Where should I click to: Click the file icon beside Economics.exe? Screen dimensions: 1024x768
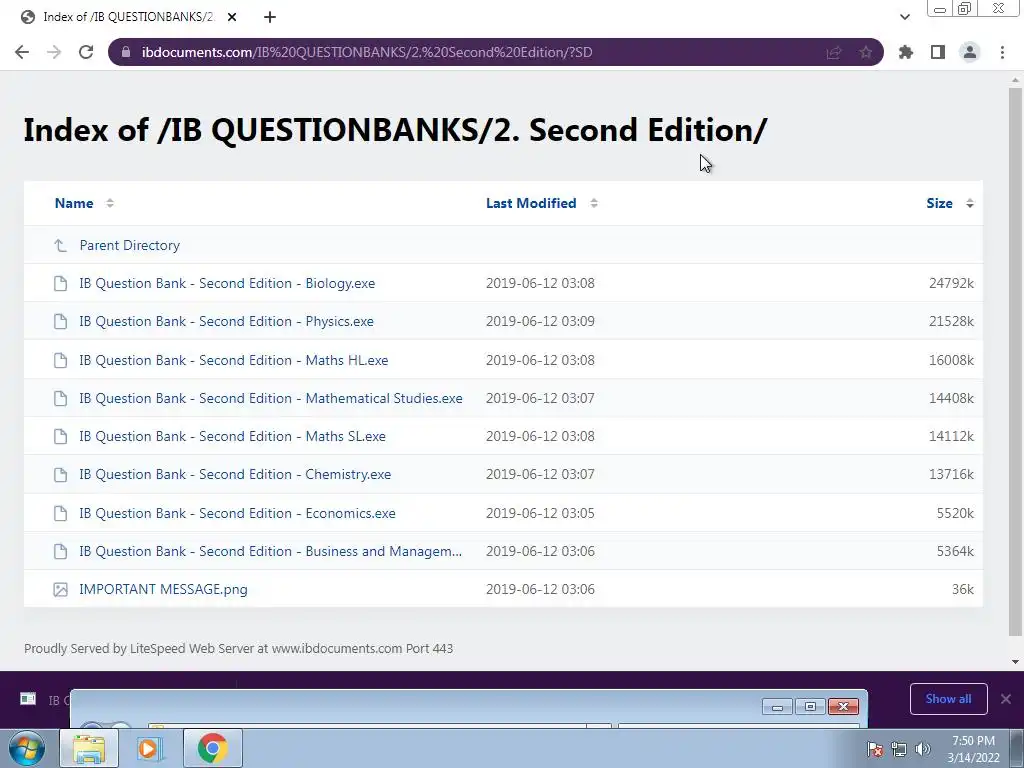click(x=60, y=513)
